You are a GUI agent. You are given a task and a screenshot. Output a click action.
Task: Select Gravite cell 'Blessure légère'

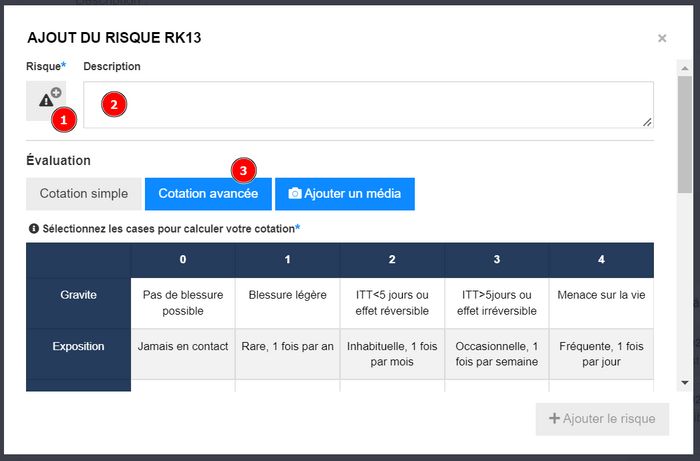coord(288,303)
